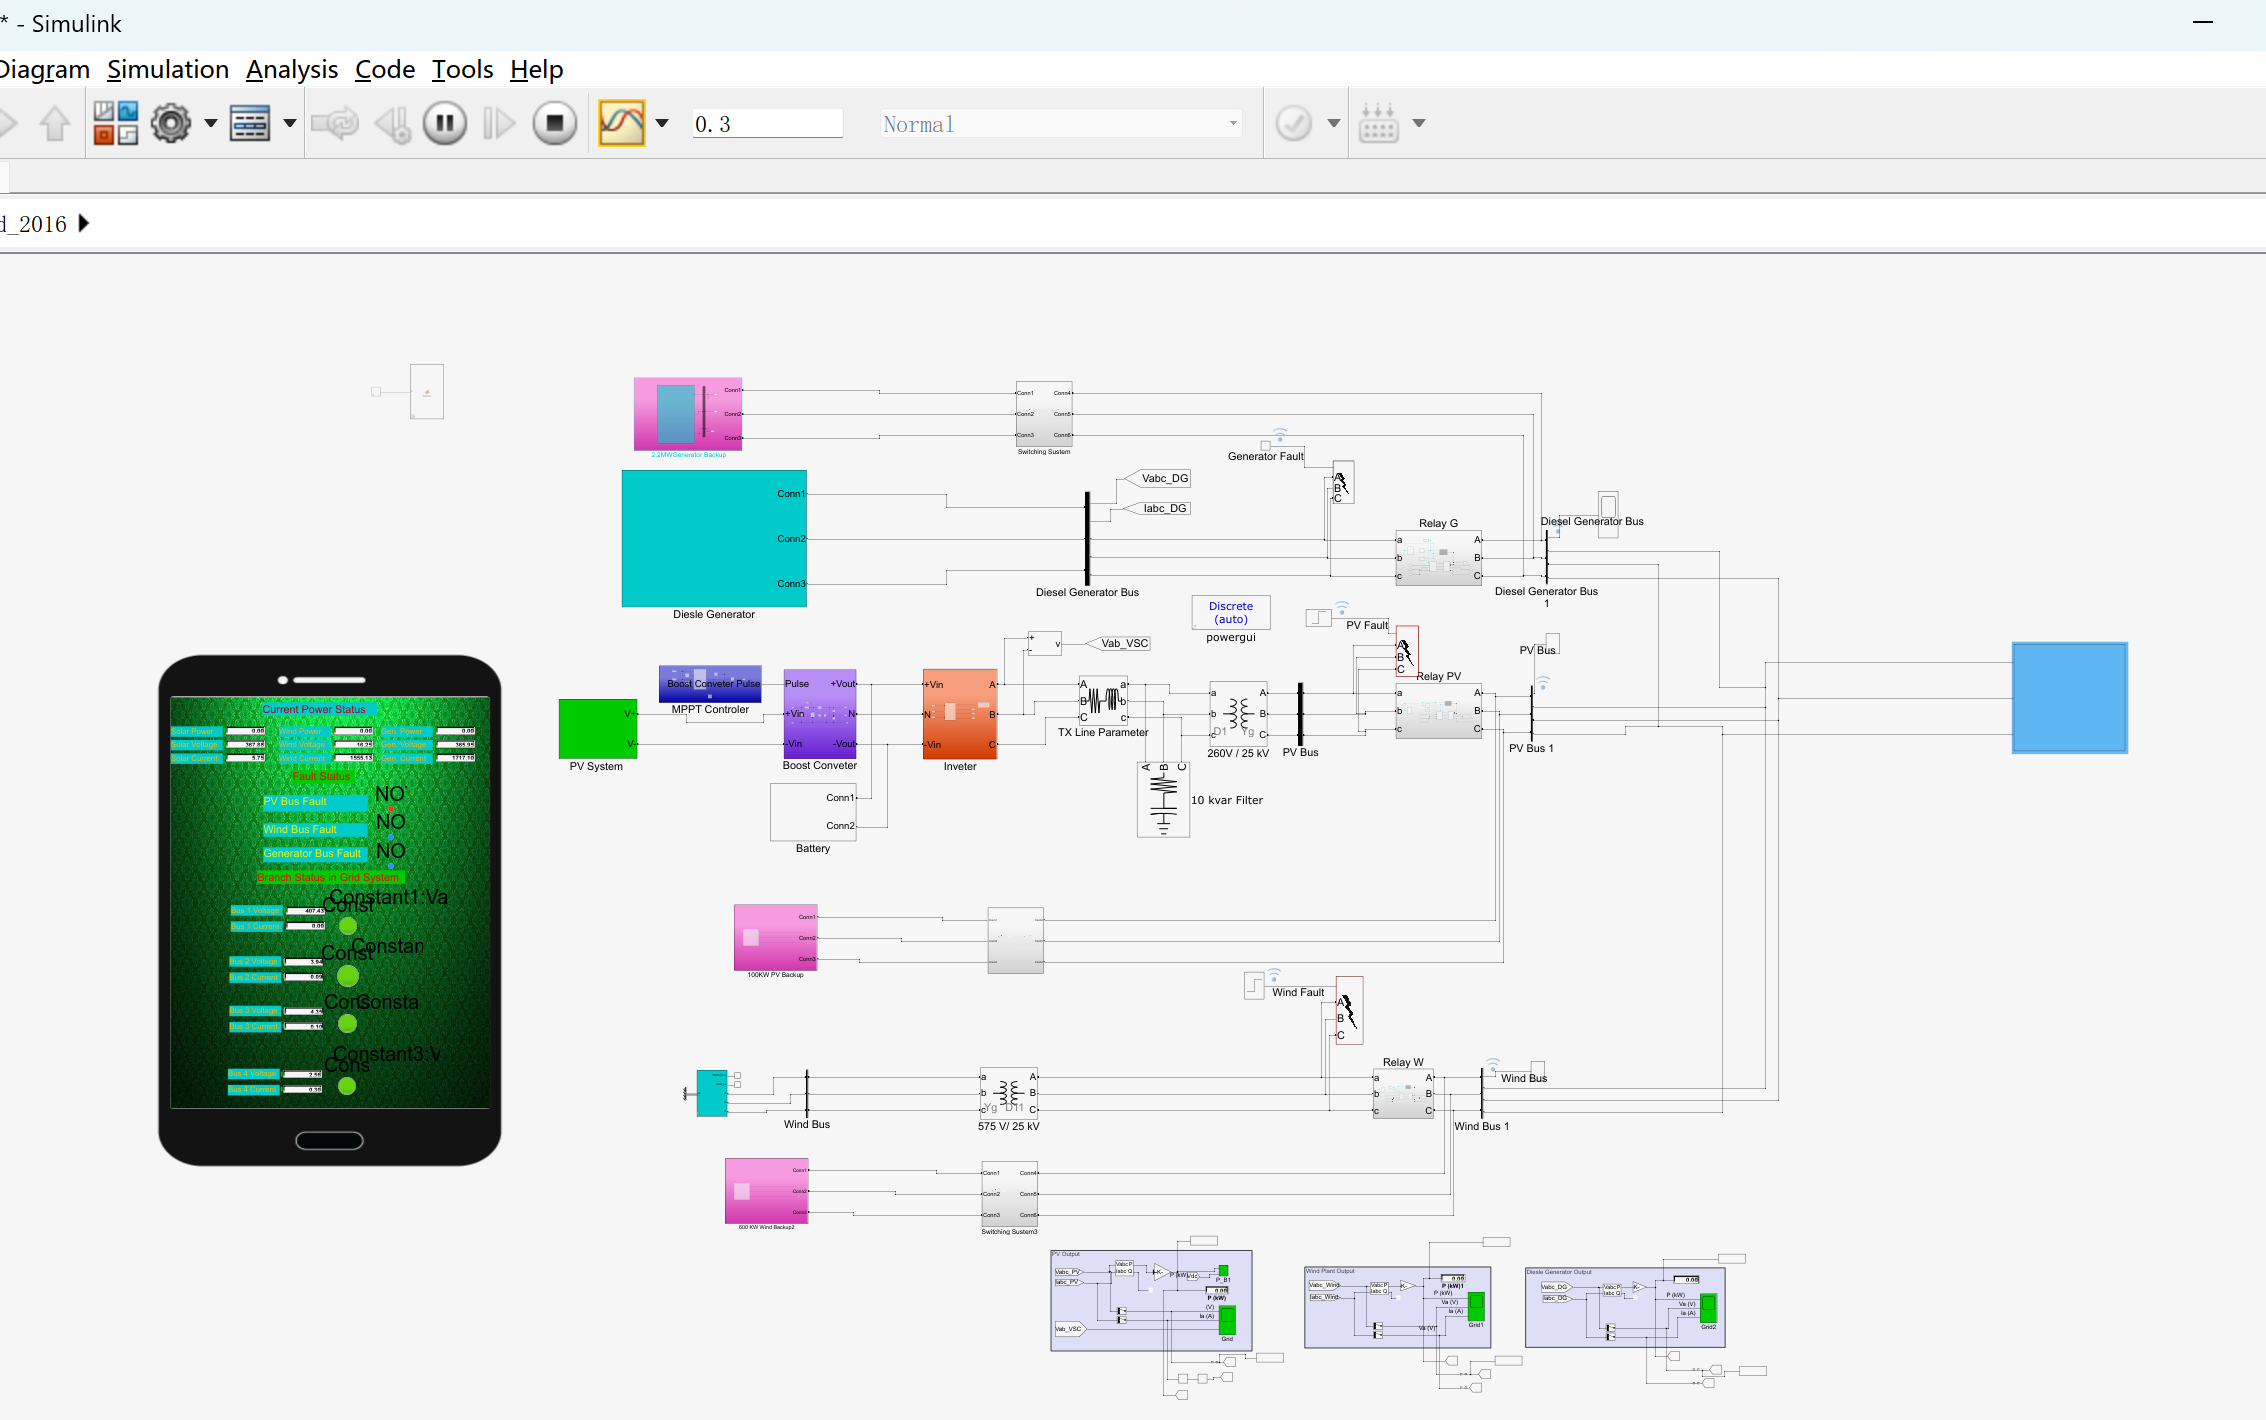Open the Simulation menu
This screenshot has width=2266, height=1420.
(x=168, y=69)
